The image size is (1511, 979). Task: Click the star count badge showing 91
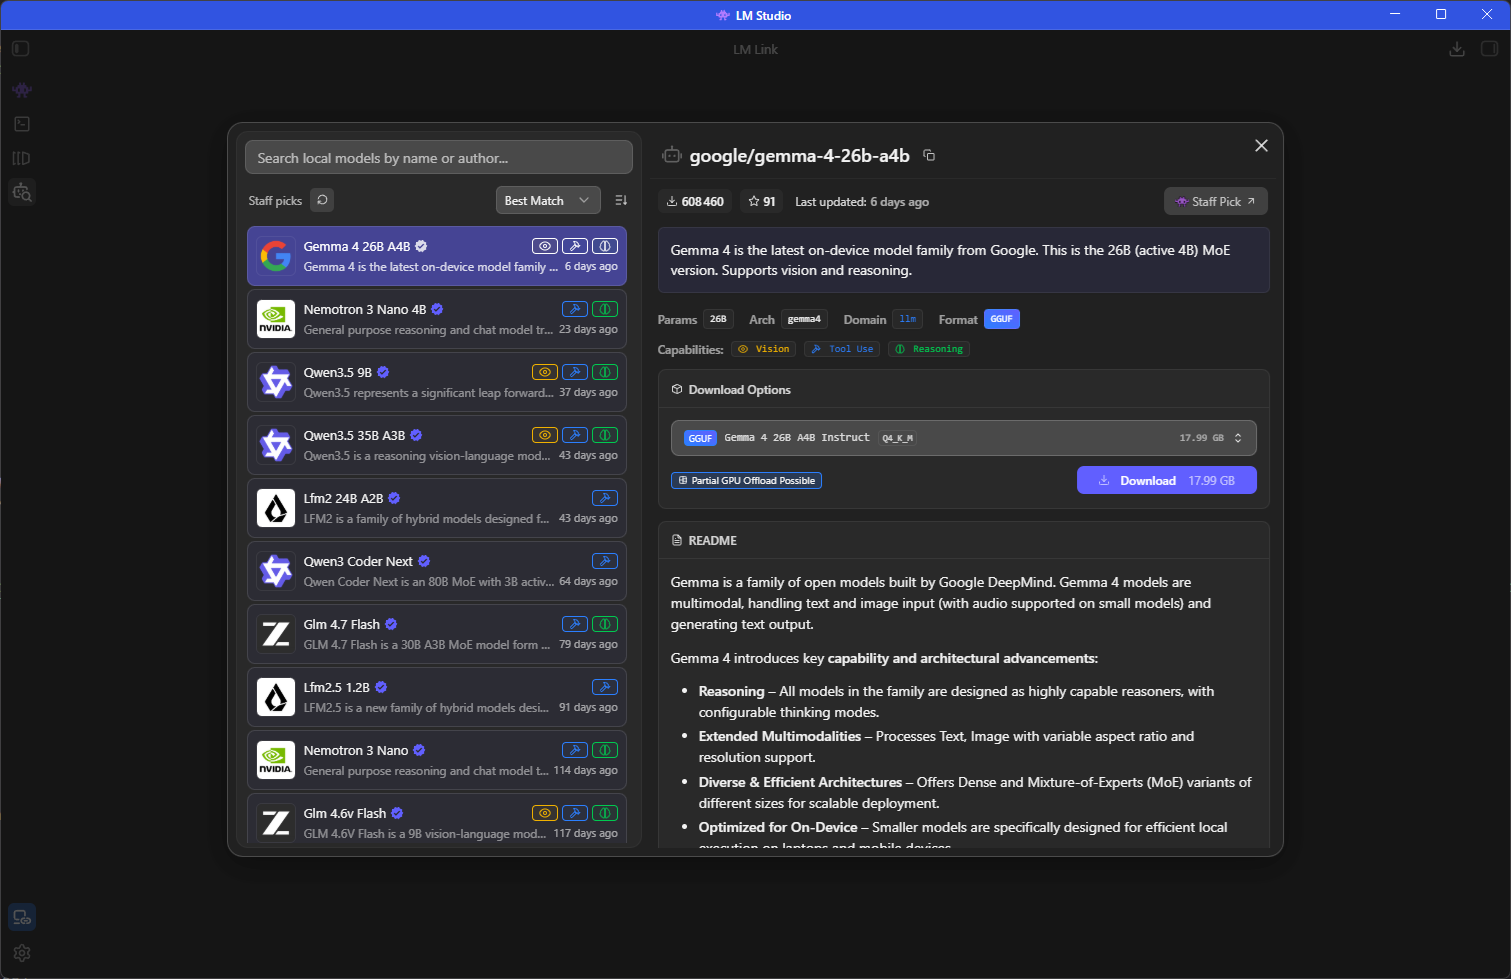click(x=762, y=201)
